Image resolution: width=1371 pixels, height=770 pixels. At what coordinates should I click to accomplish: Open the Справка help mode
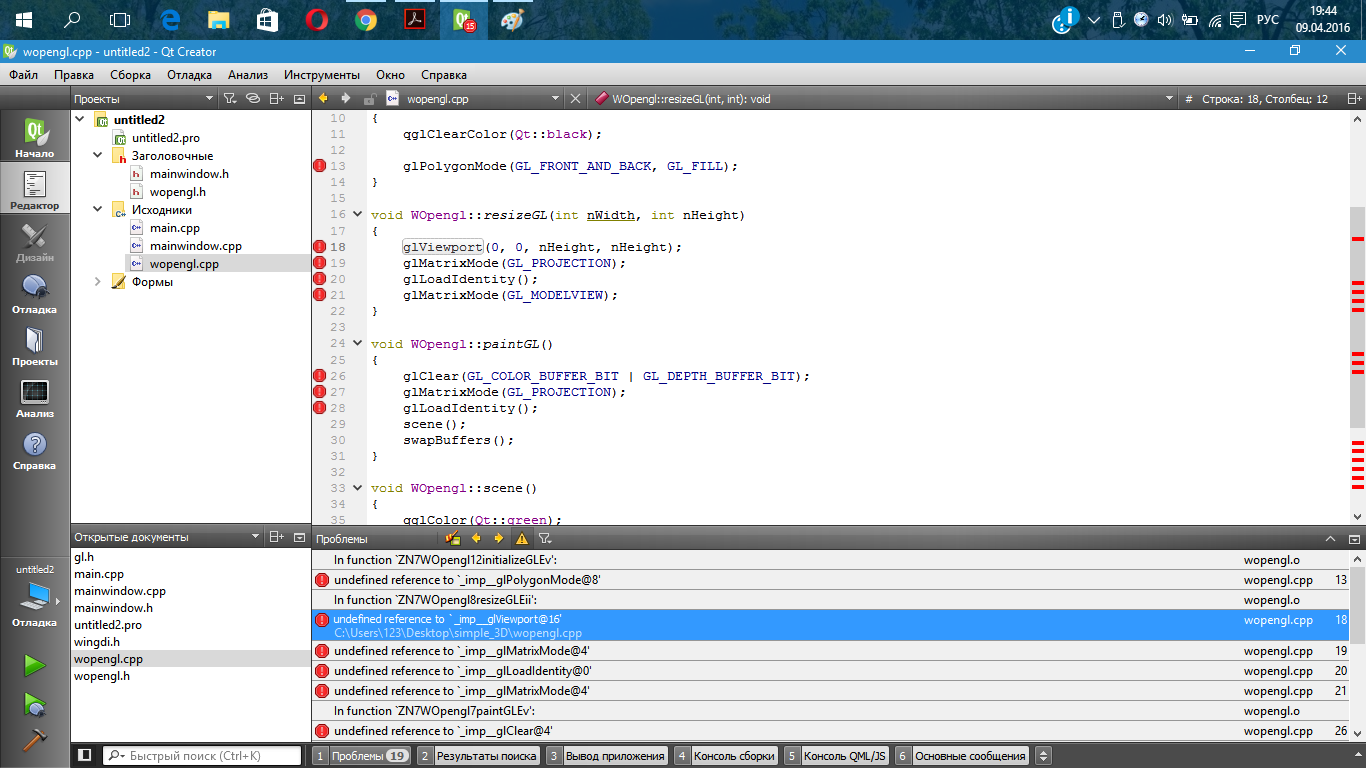coord(35,448)
